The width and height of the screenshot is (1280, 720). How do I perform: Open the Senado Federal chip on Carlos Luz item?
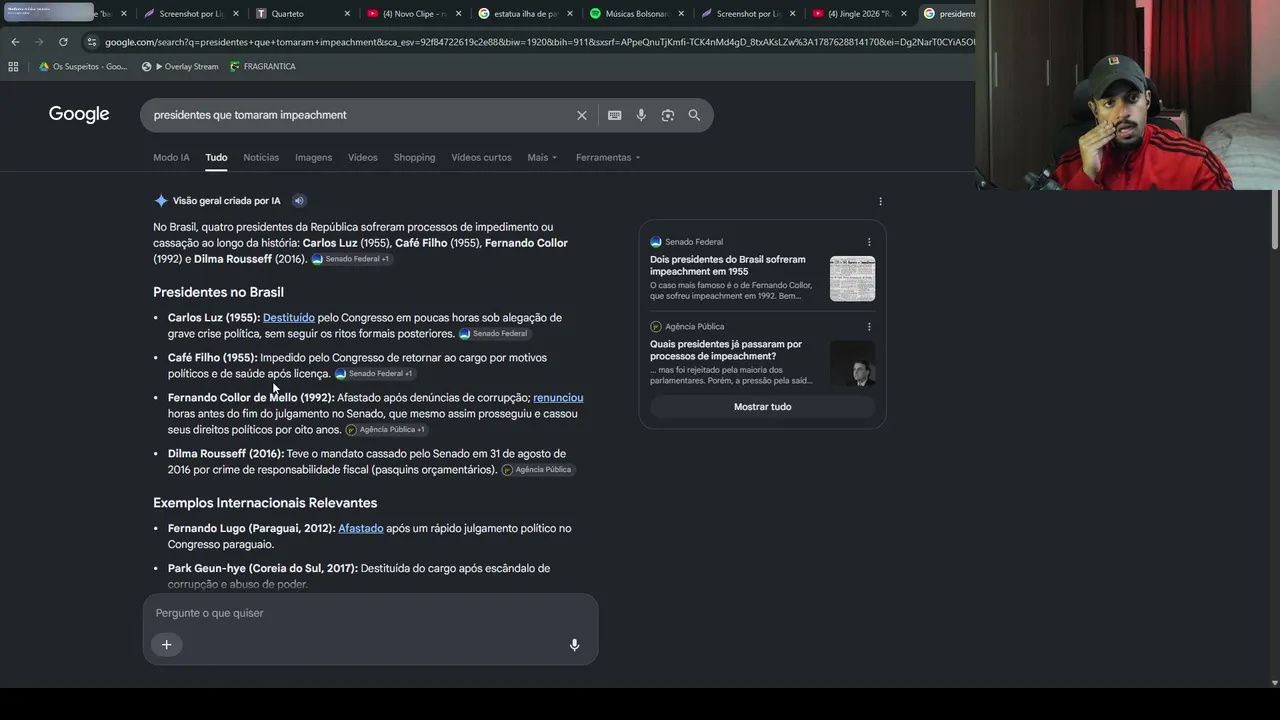(x=494, y=334)
